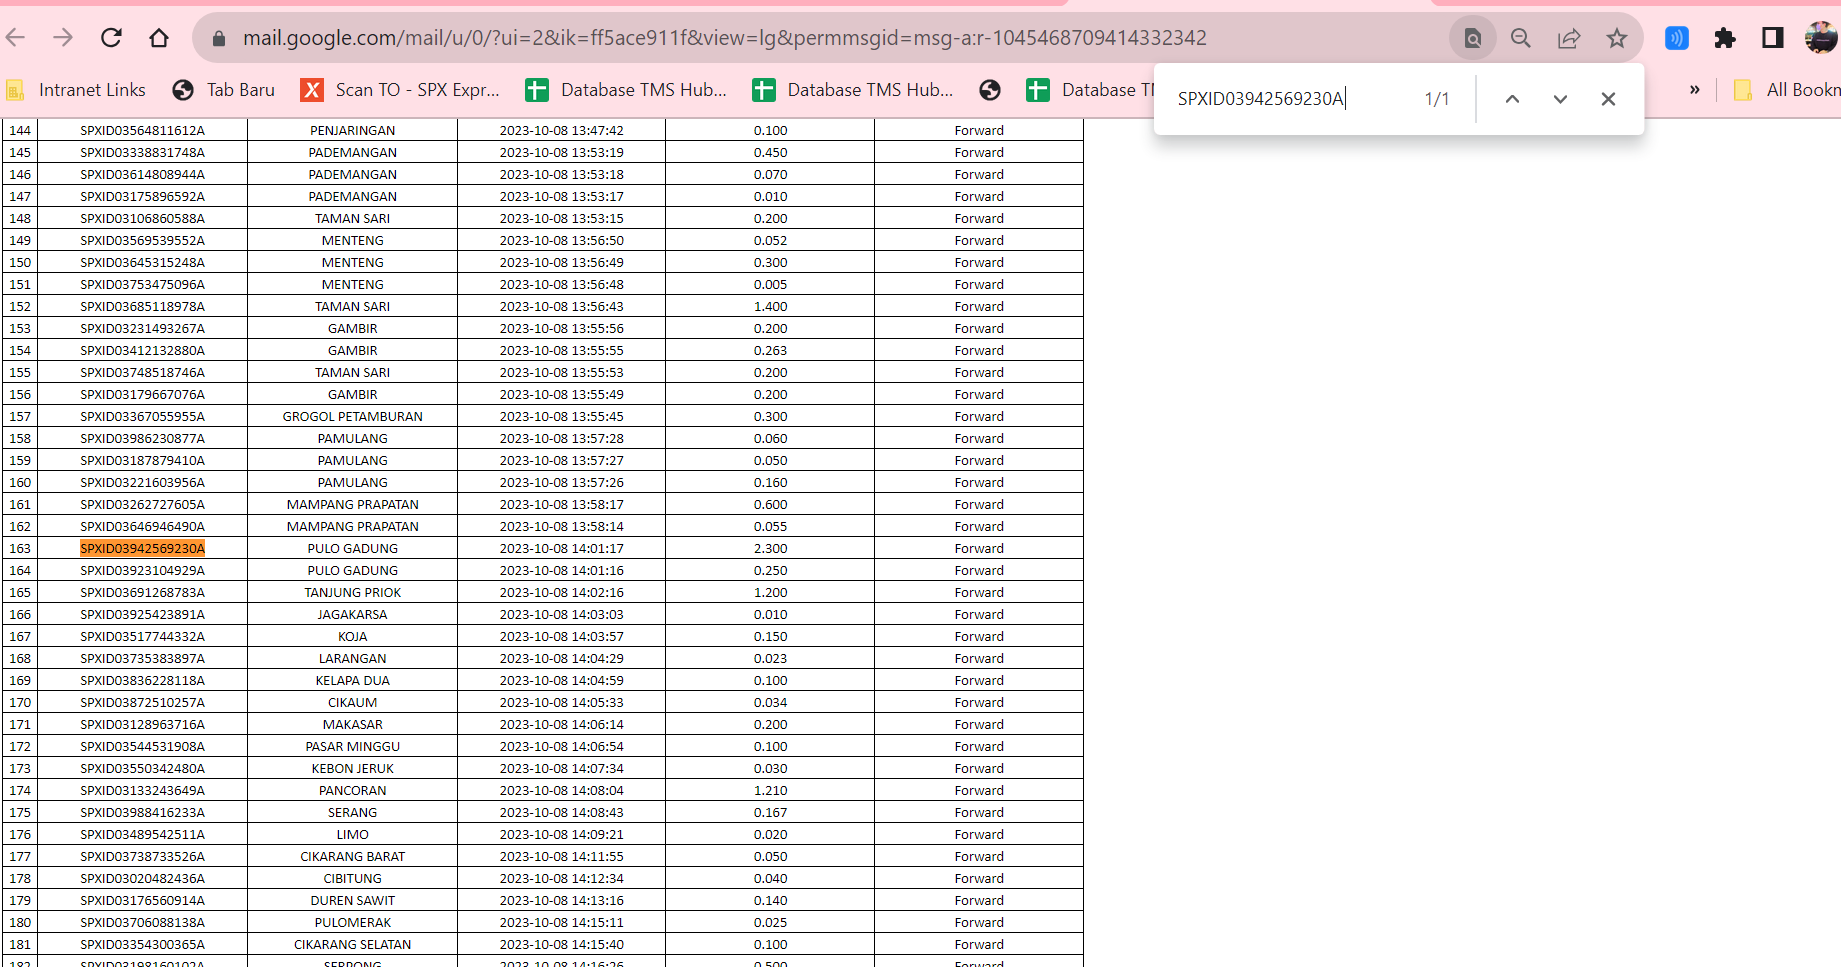Select highlighted tracking number SPXID03942569230A
Viewport: 1841px width, 967px height.
click(x=143, y=548)
